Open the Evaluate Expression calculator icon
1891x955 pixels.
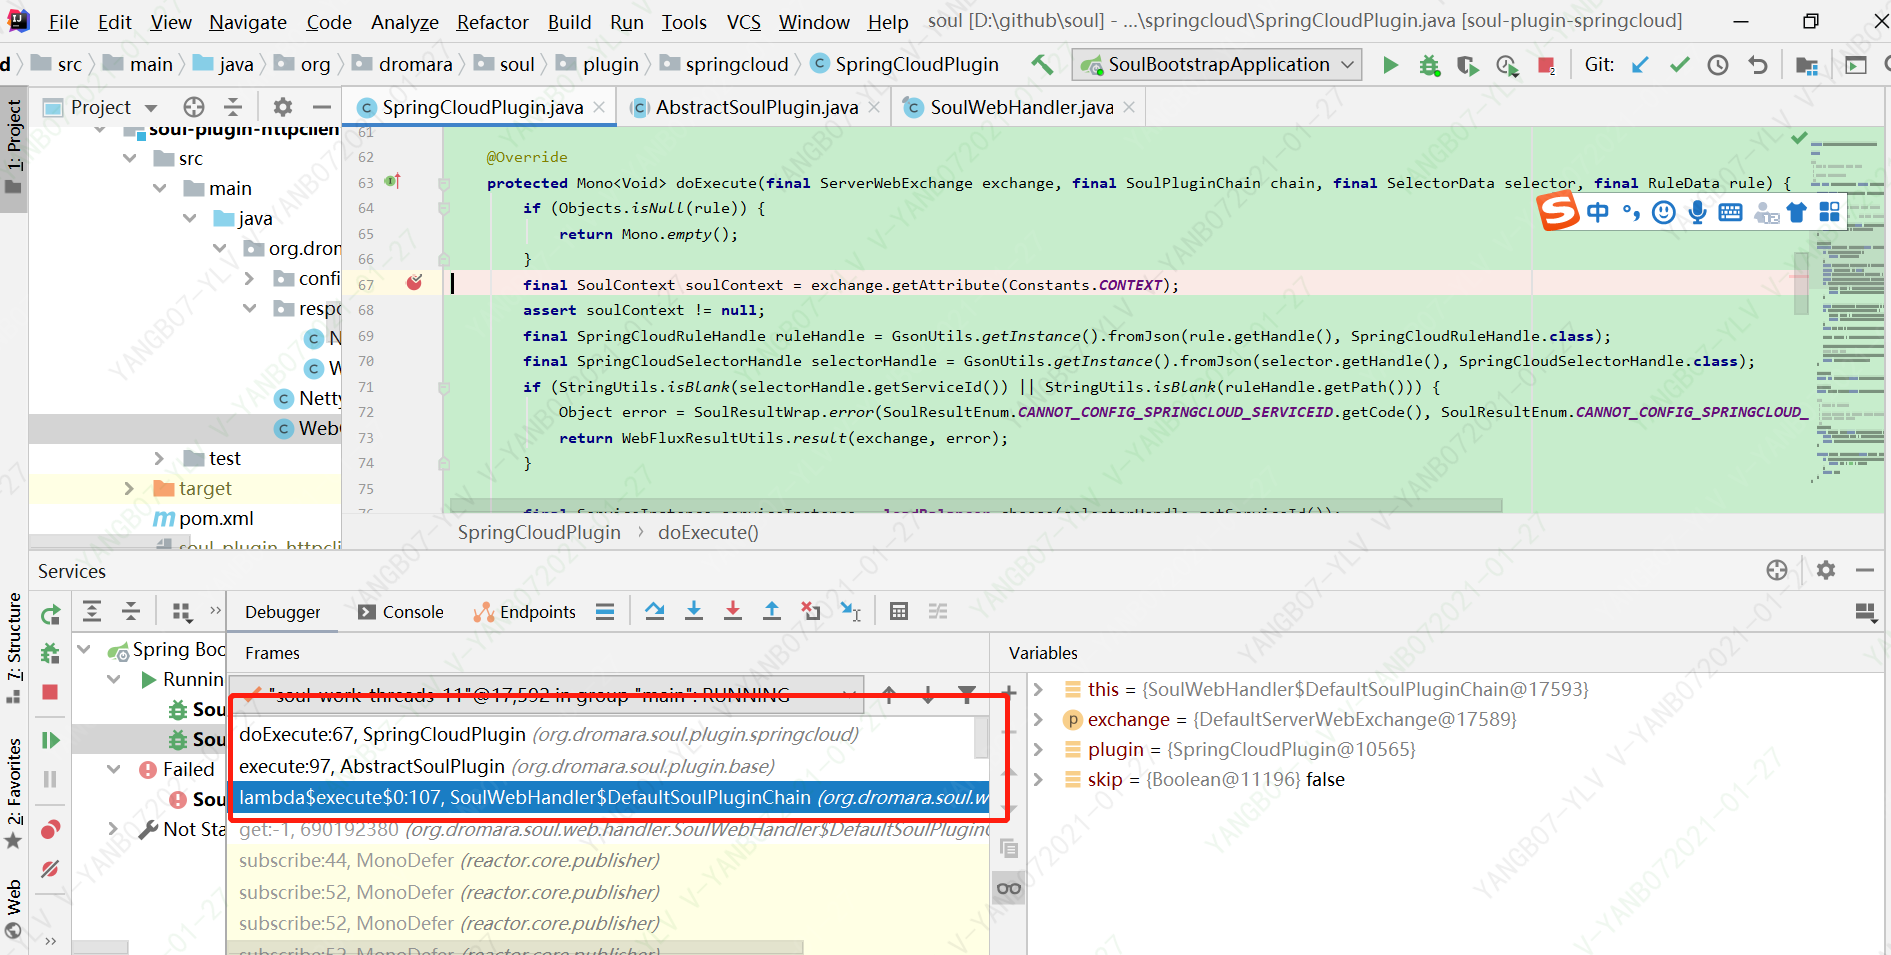(899, 611)
